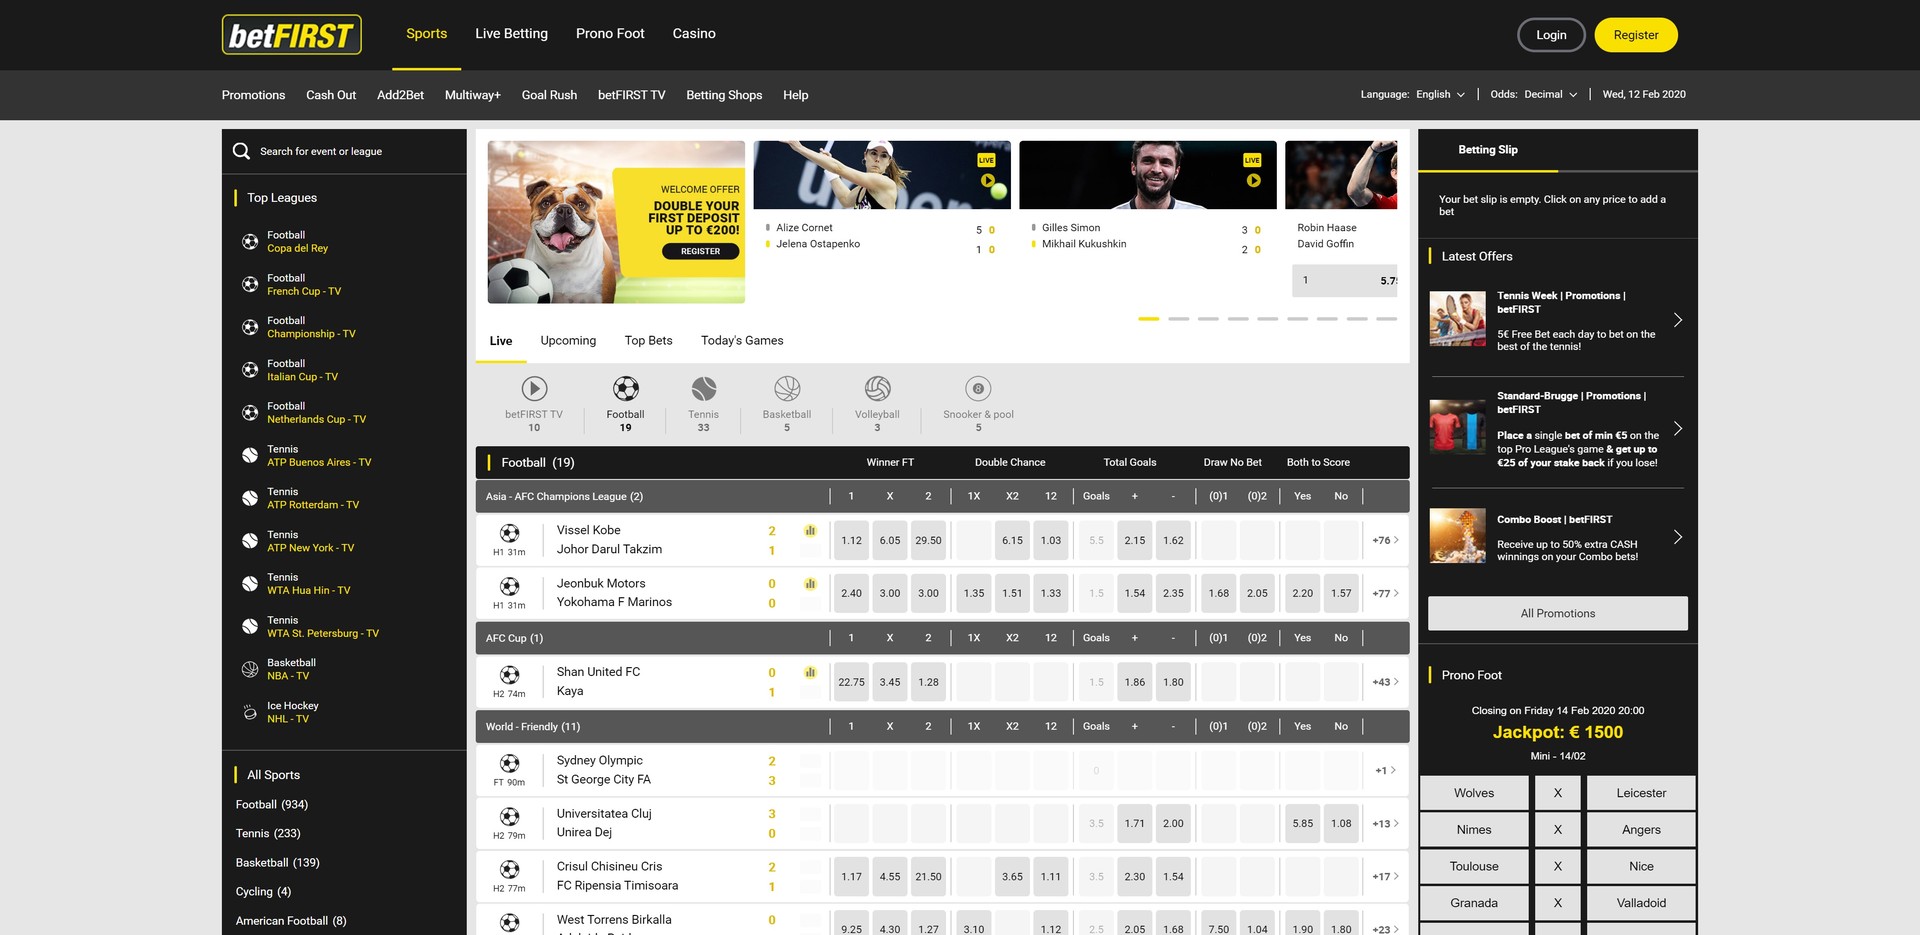Open welcome offer bulldog banner
The height and width of the screenshot is (935, 1920).
pyautogui.click(x=616, y=222)
